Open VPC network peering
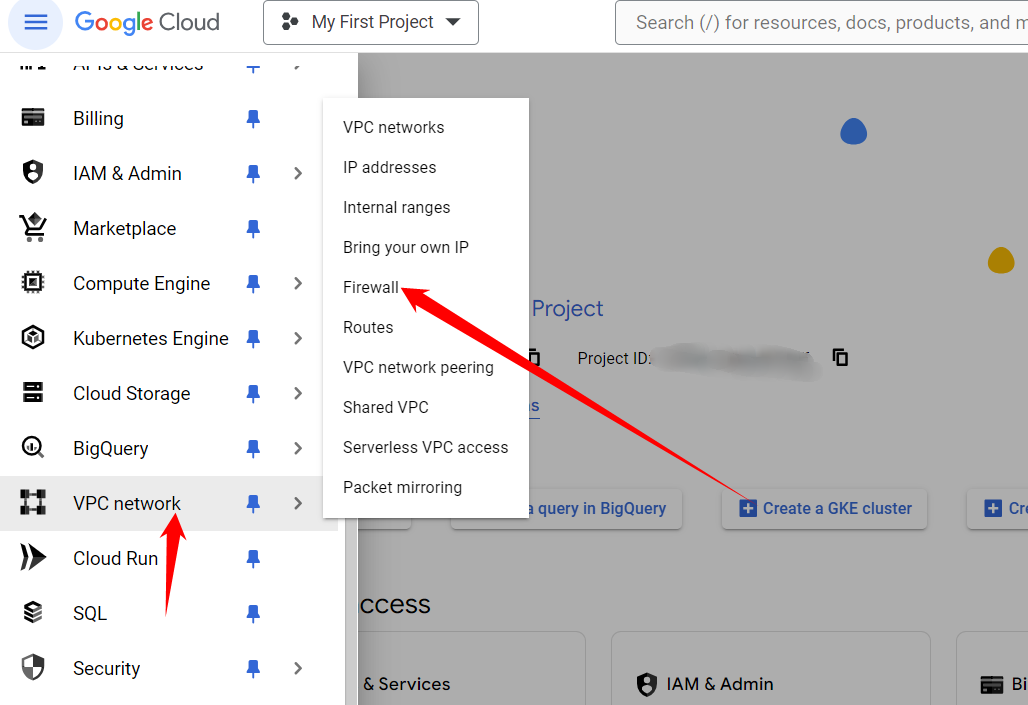 (425, 367)
